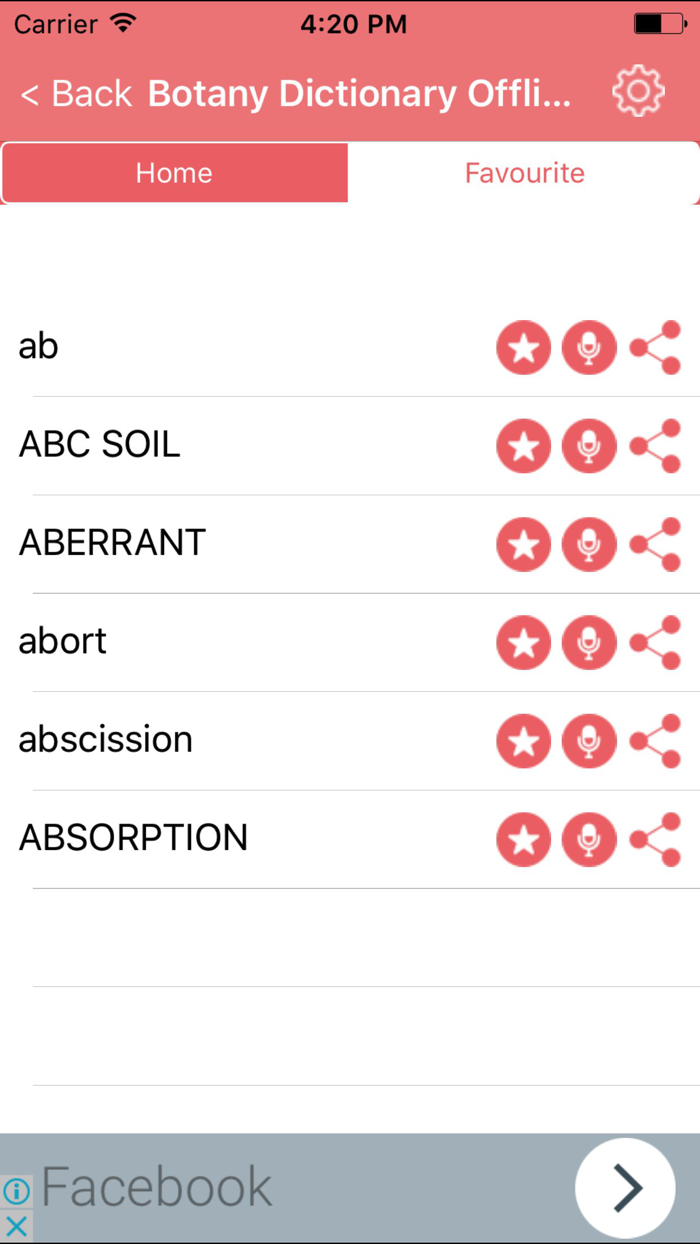
Task: Star the entry 'abscission'
Action: tap(523, 741)
